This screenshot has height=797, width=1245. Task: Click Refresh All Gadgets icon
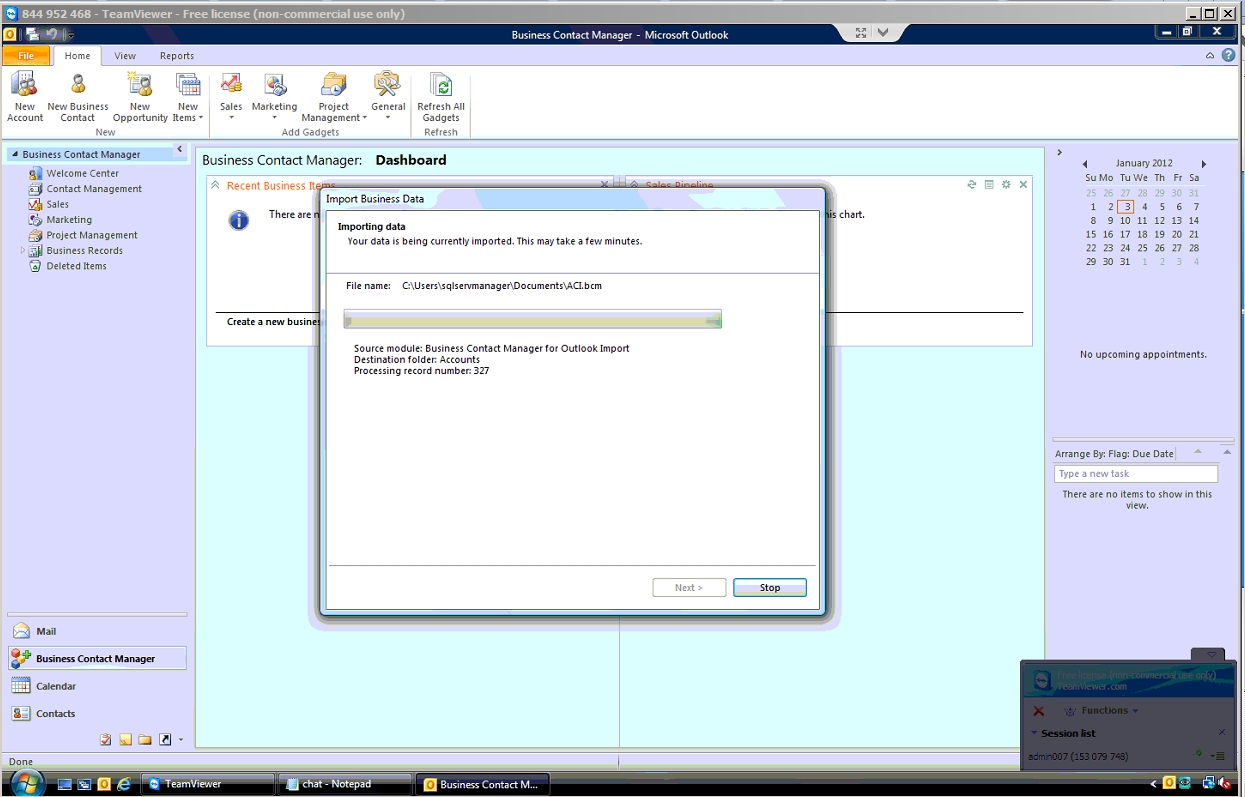[x=440, y=96]
